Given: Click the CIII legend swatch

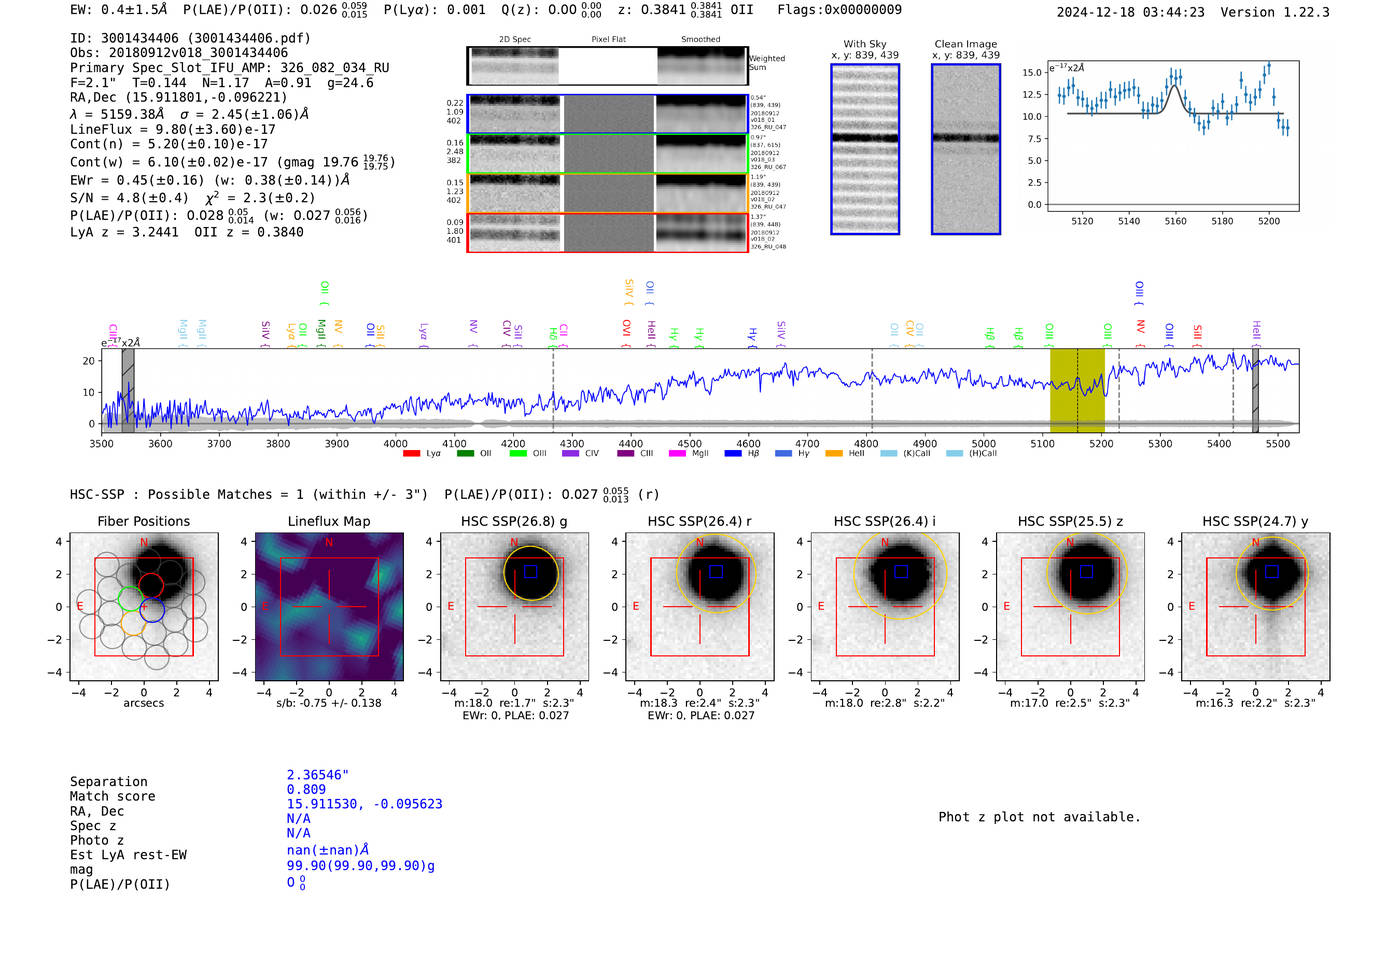Looking at the screenshot, I should pos(625,454).
